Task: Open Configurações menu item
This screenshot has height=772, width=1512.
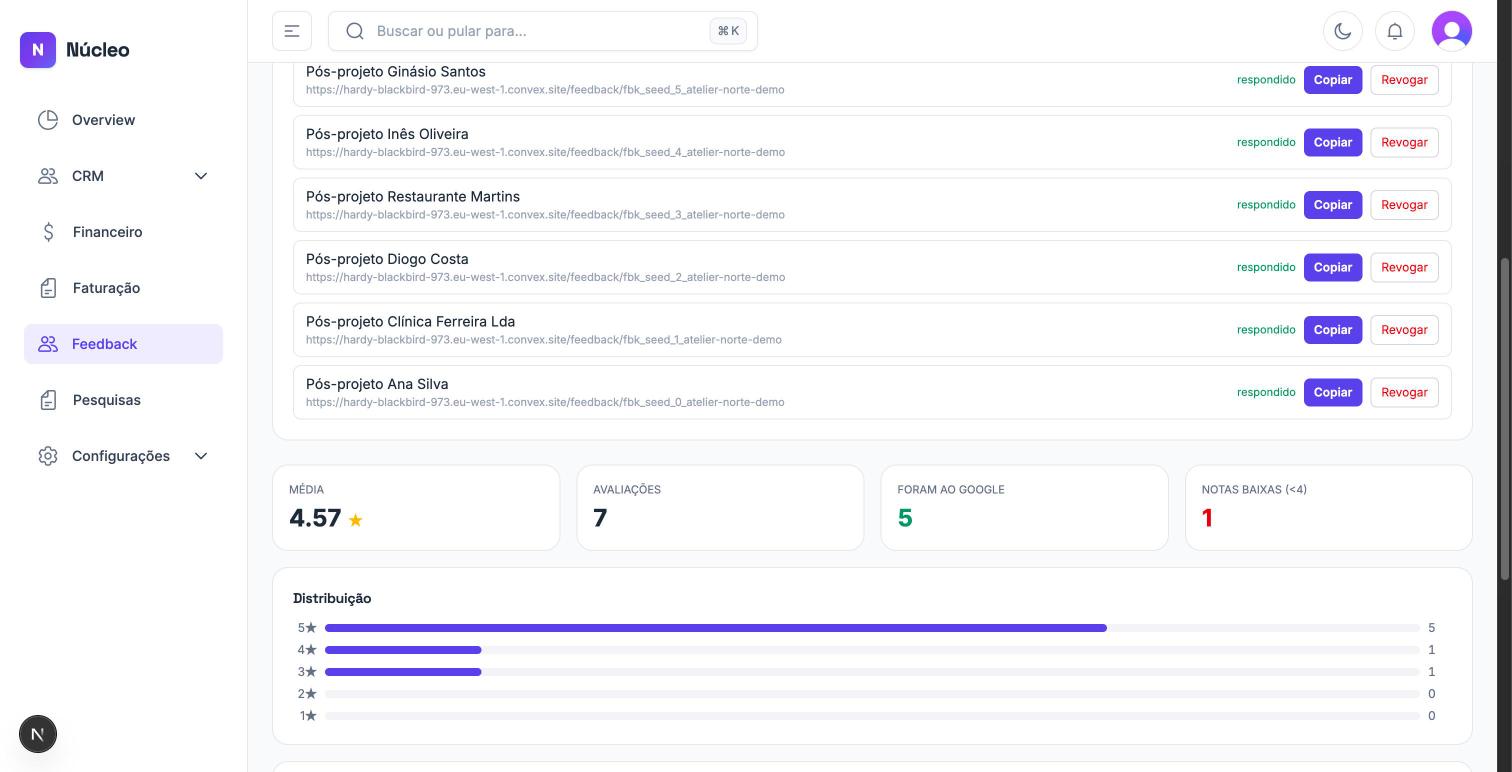Action: pos(123,456)
